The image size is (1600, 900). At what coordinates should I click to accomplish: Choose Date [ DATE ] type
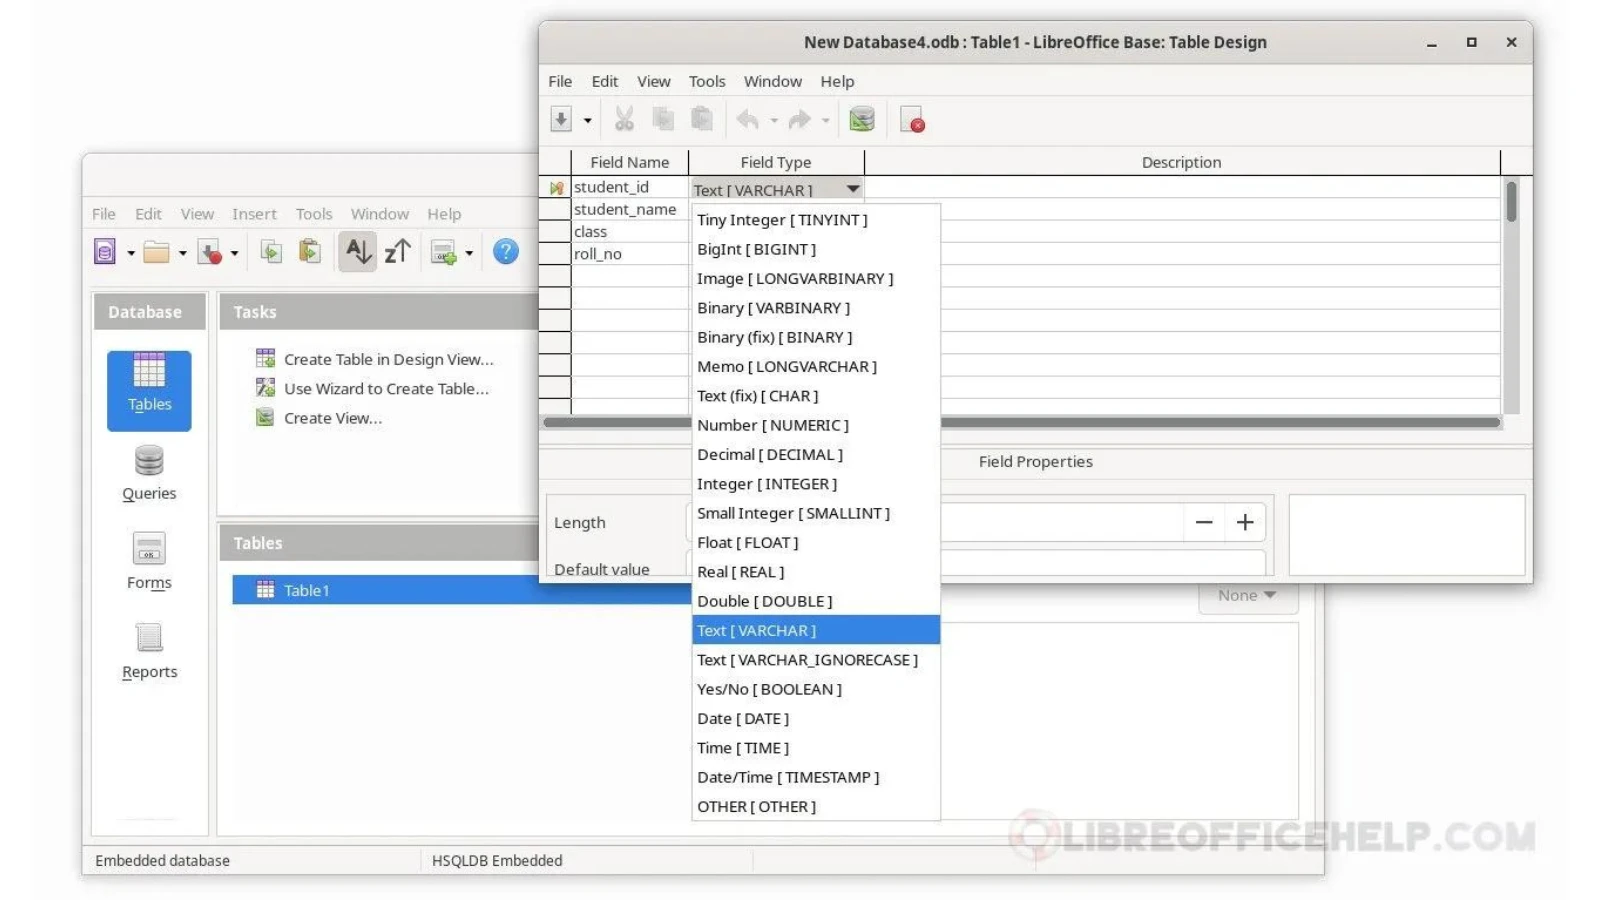pyautogui.click(x=816, y=719)
